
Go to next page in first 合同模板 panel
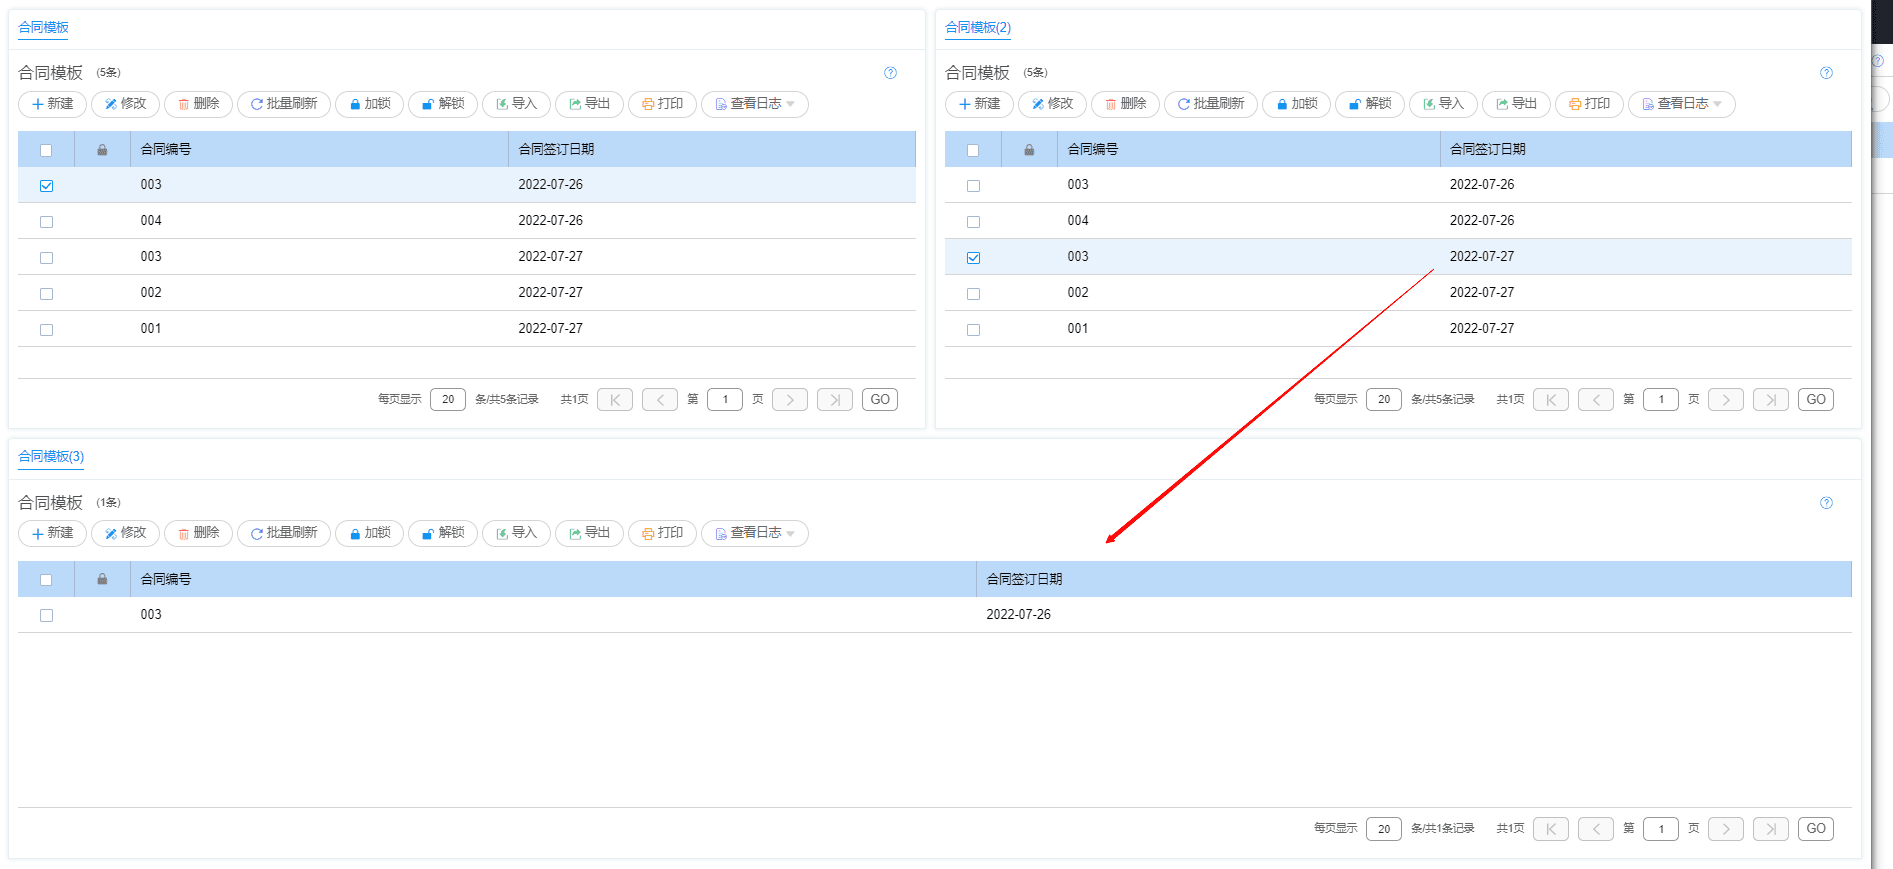tap(790, 400)
